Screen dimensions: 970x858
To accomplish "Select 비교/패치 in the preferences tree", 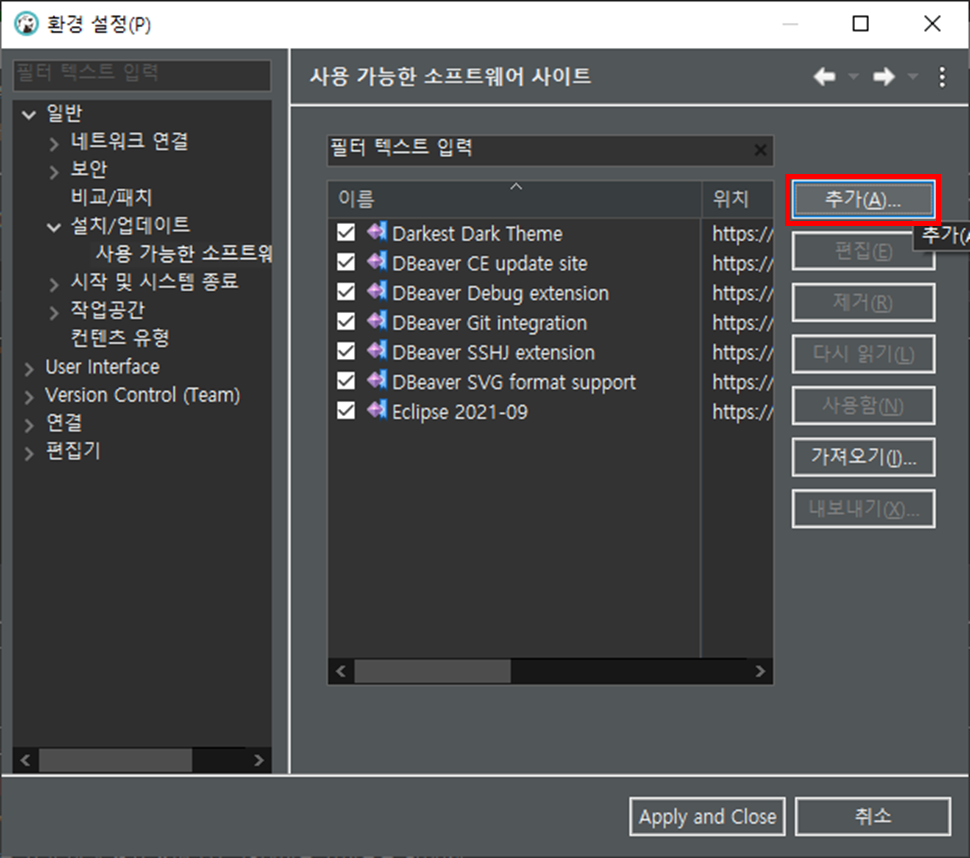I will pos(111,197).
